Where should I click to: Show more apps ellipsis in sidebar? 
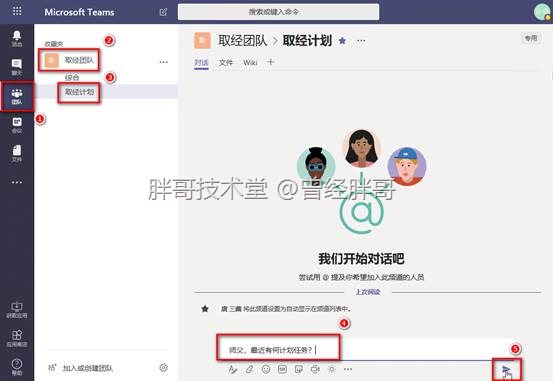[17, 182]
